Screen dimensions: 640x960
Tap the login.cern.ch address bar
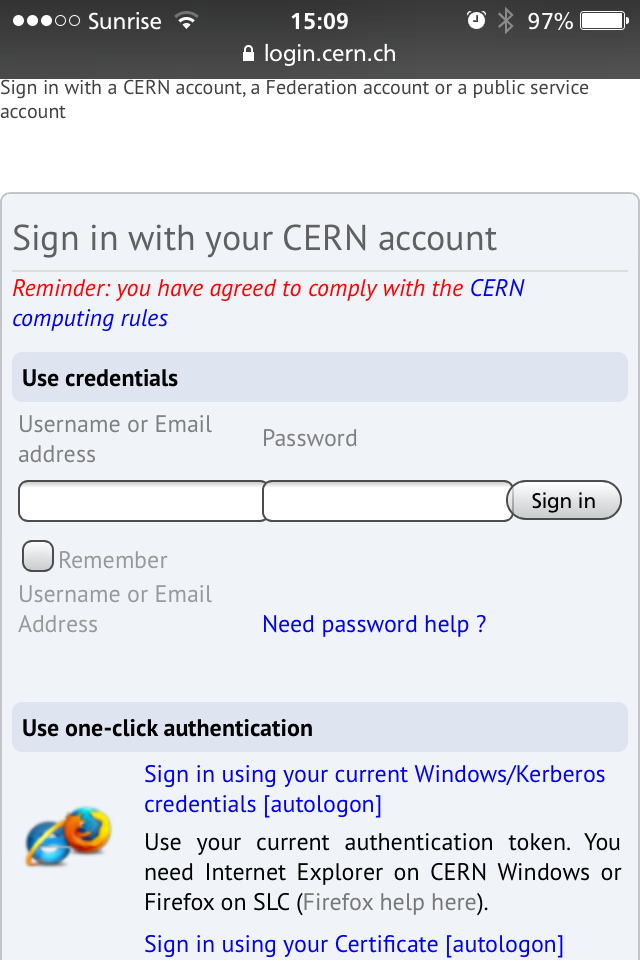(x=320, y=53)
